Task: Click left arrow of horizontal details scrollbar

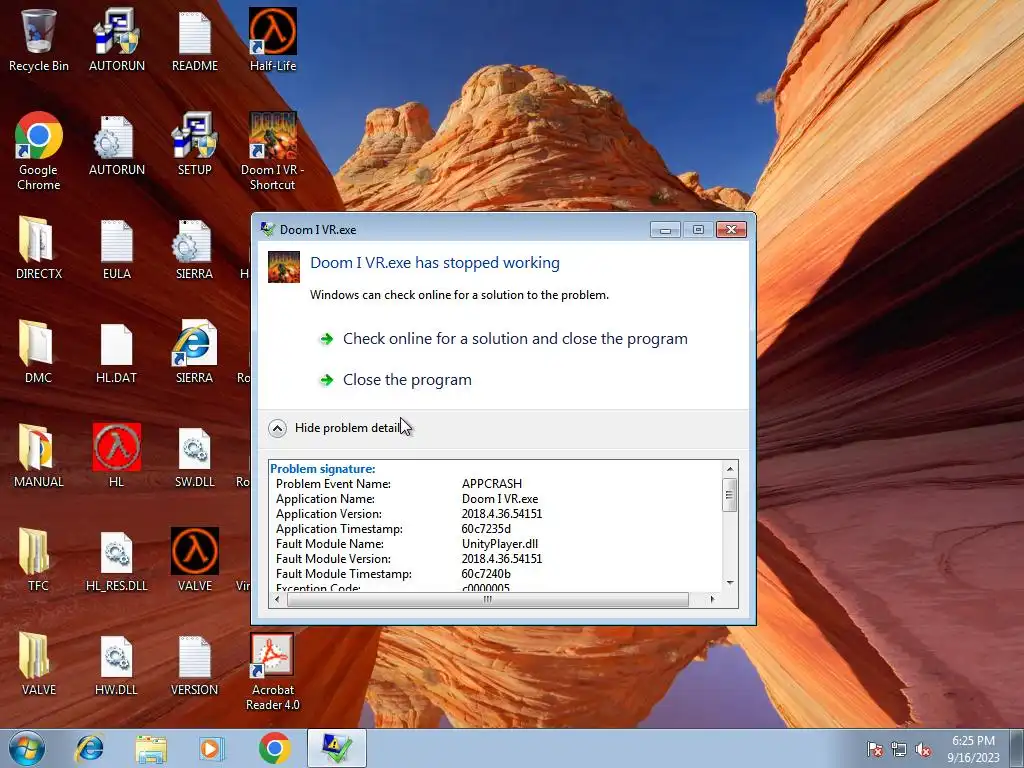Action: [x=278, y=600]
